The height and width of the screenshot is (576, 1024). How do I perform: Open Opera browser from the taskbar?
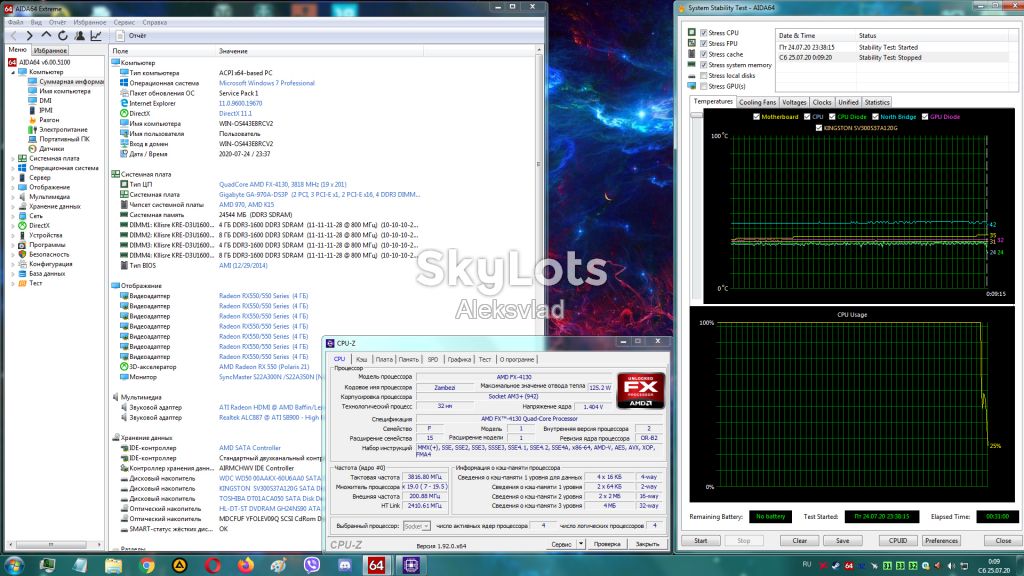212,565
